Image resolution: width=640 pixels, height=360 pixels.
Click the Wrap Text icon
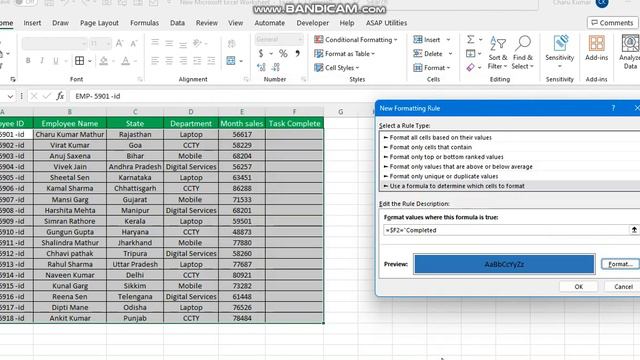(231, 43)
